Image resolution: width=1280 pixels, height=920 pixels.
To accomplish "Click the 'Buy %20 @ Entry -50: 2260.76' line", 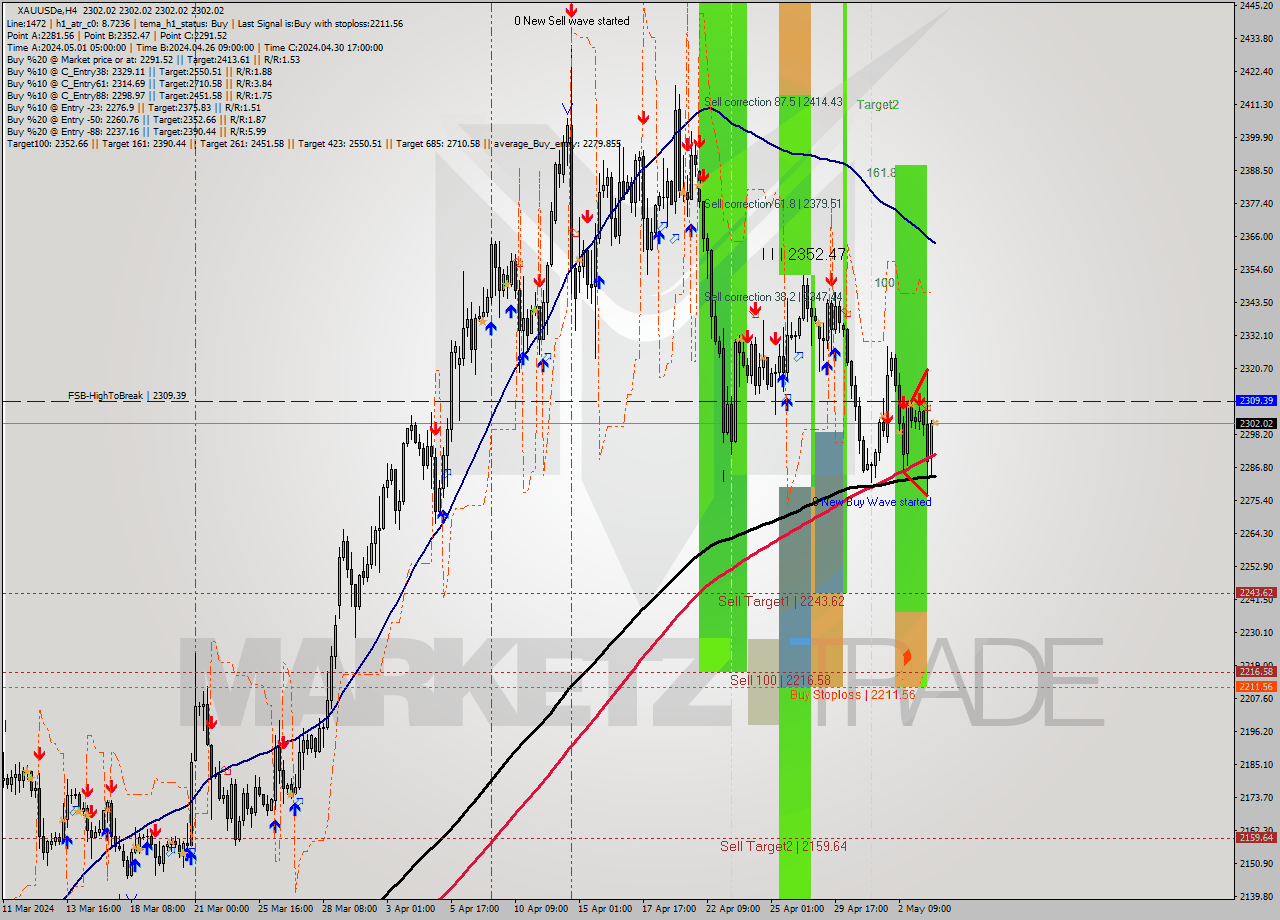I will (x=136, y=119).
